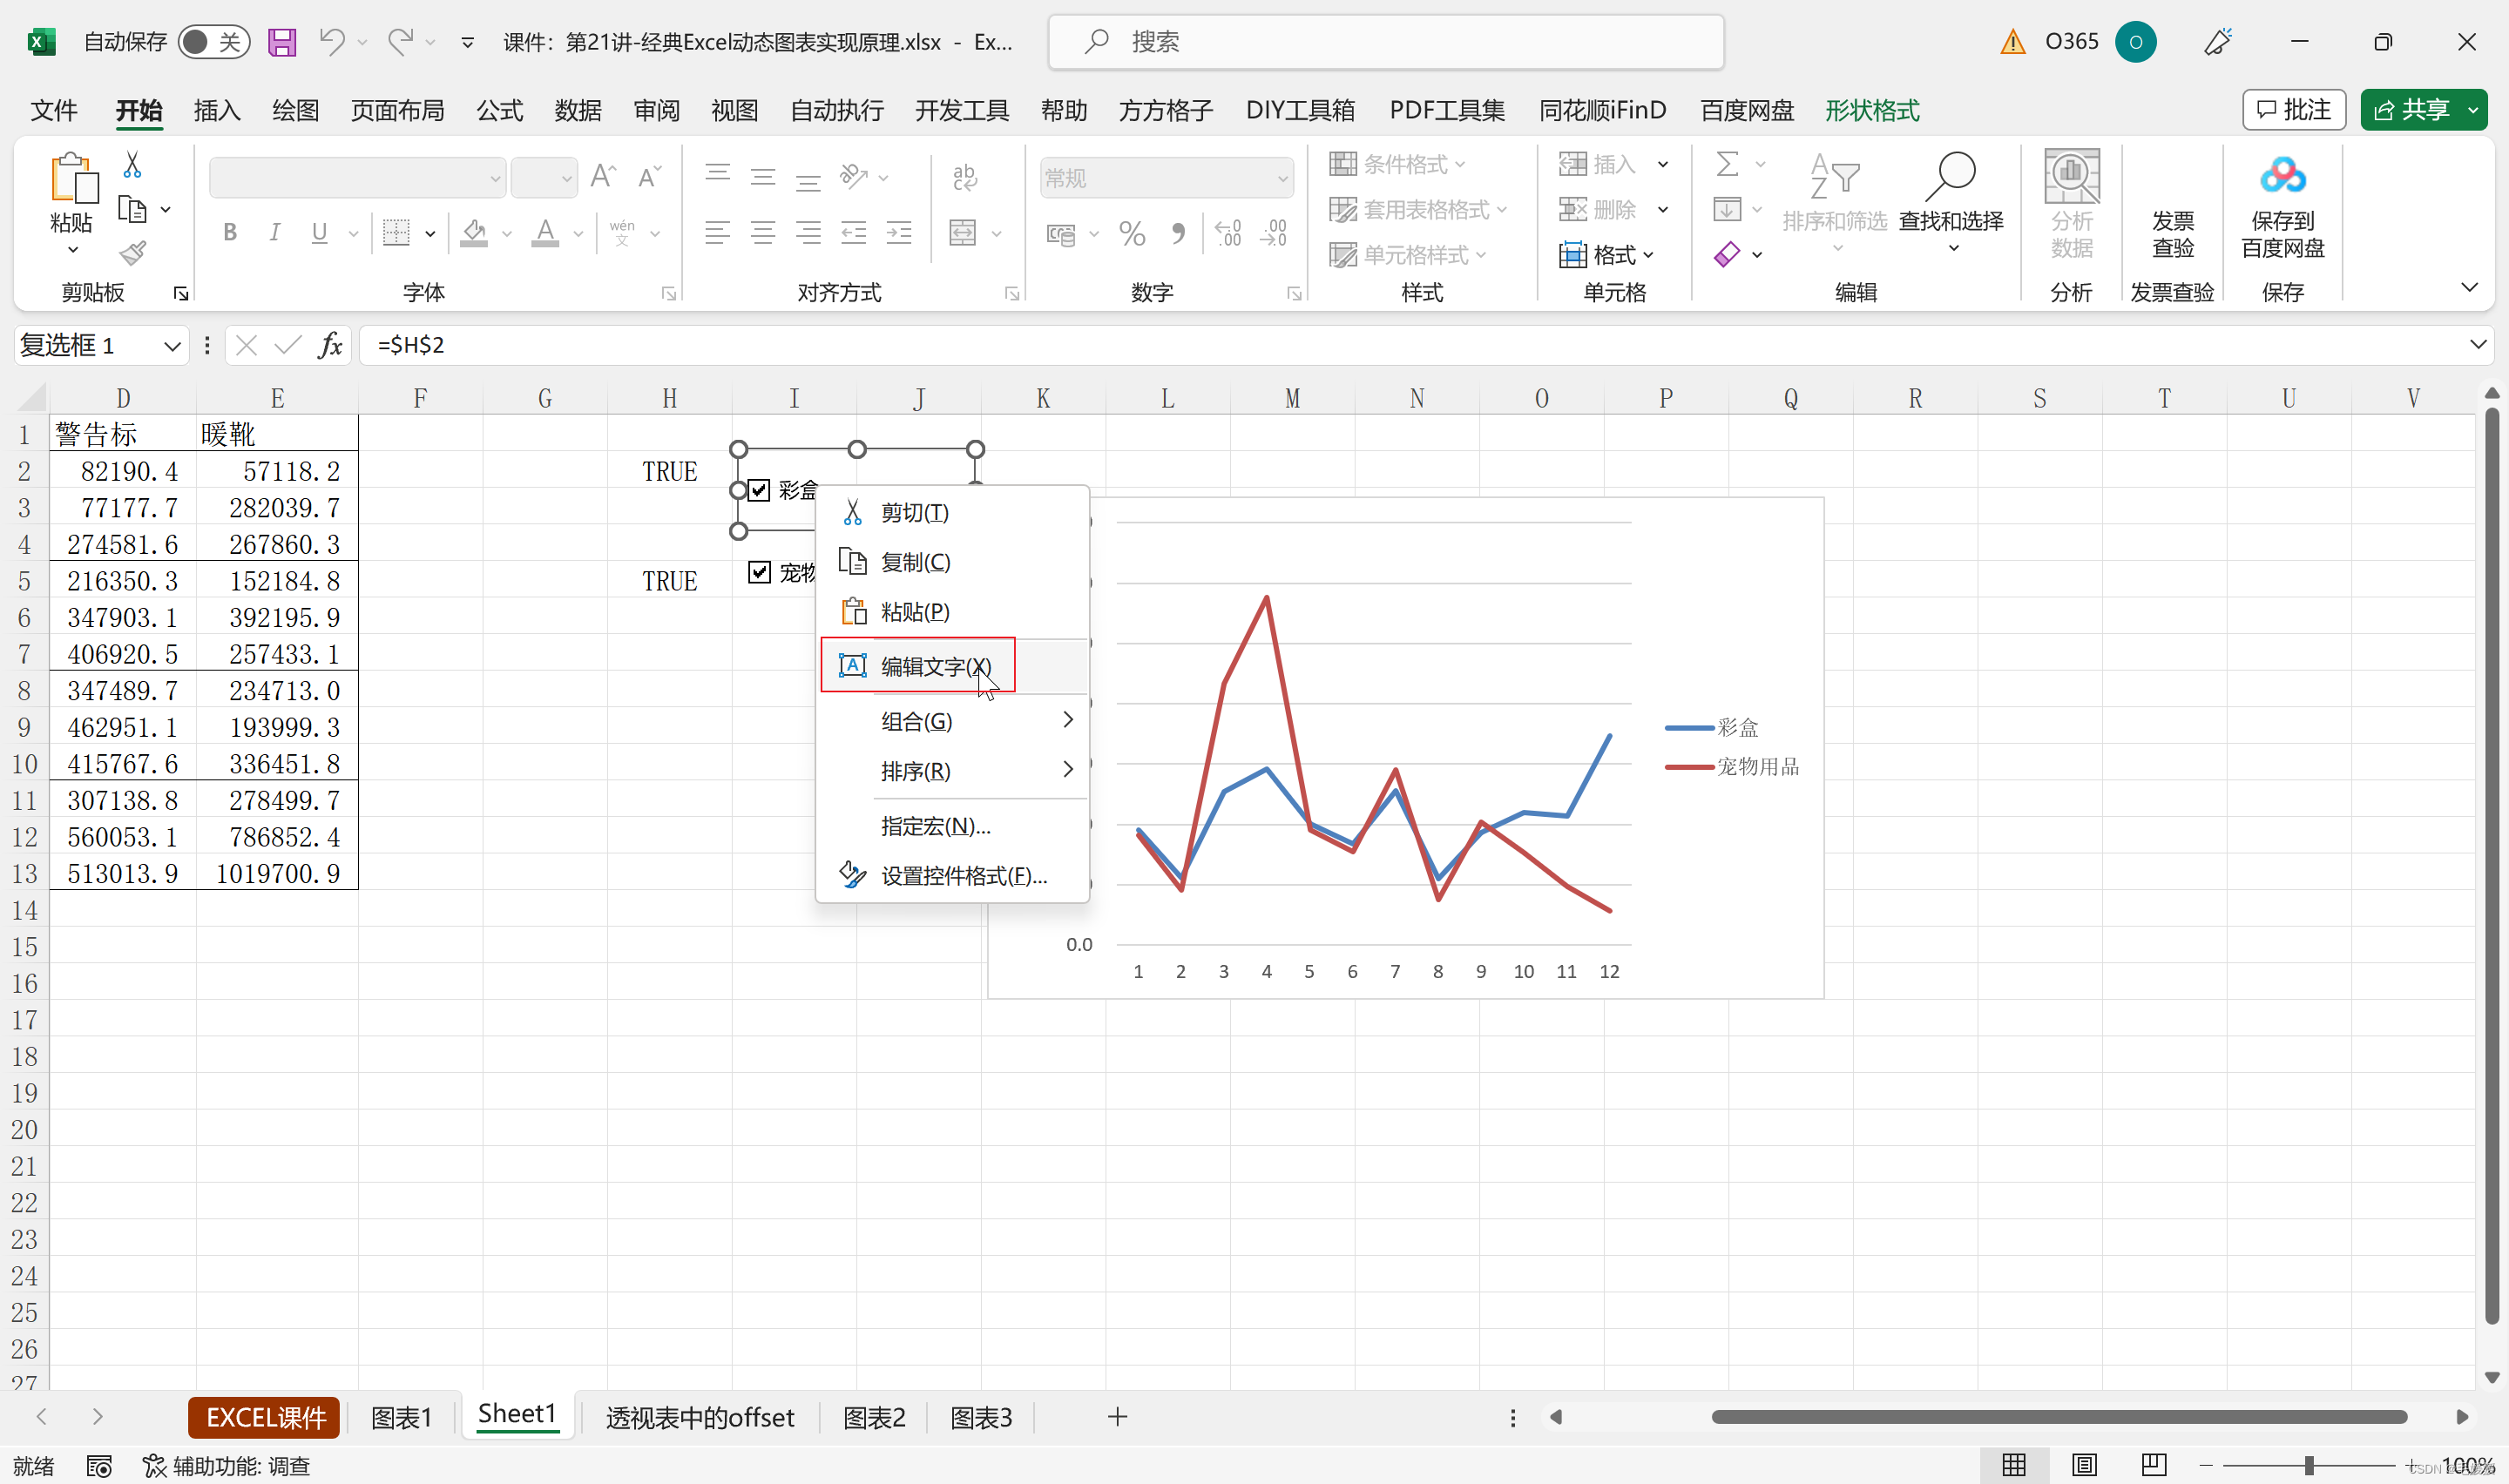Expand the 排序(R) submenu
Viewport: 2509px width, 1484px height.
pyautogui.click(x=953, y=770)
